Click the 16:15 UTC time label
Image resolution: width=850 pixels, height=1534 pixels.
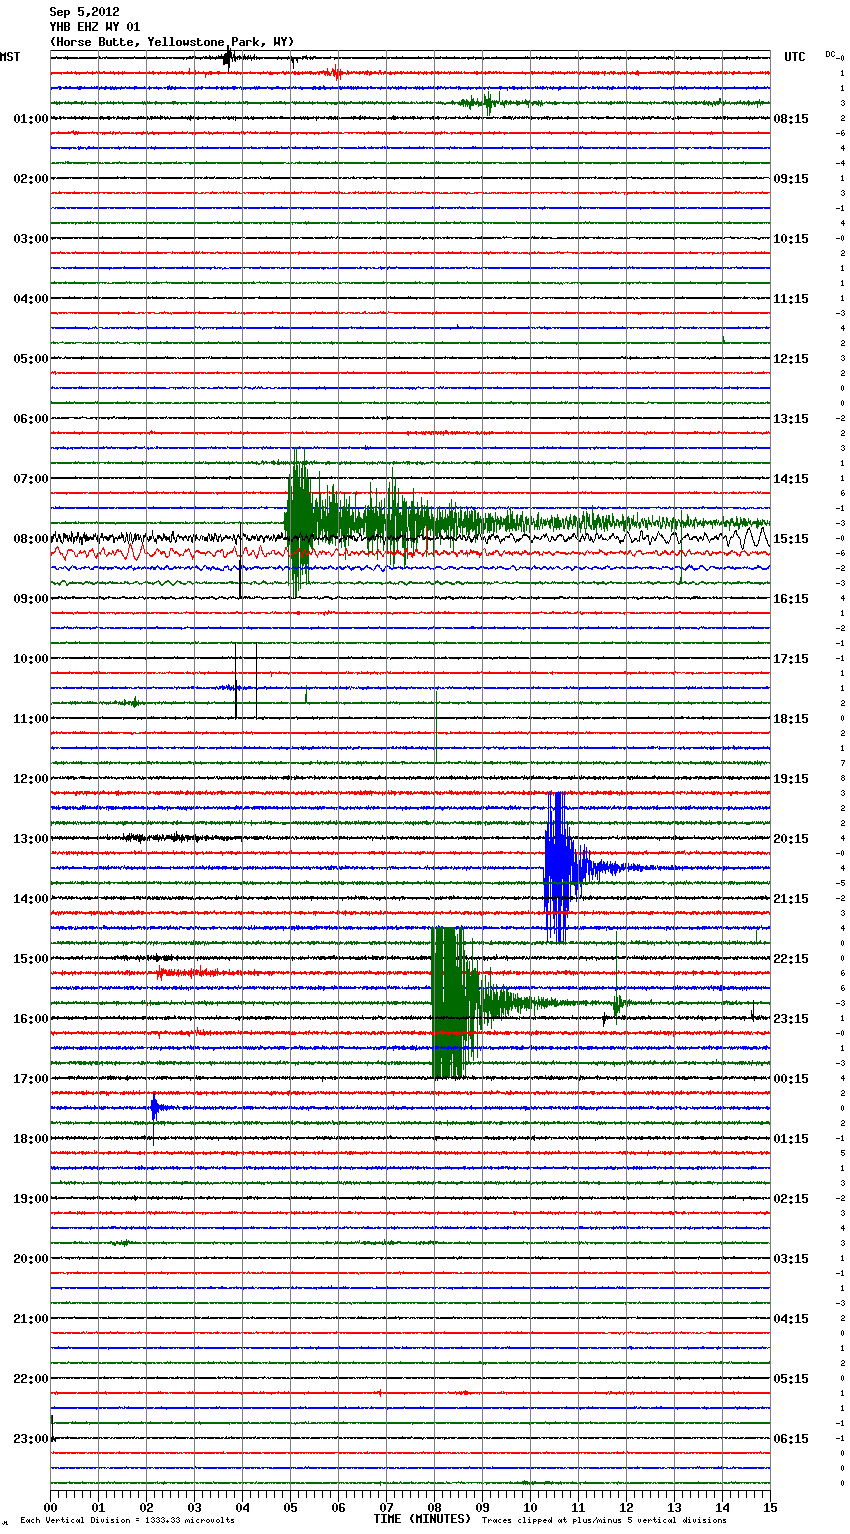tap(791, 599)
